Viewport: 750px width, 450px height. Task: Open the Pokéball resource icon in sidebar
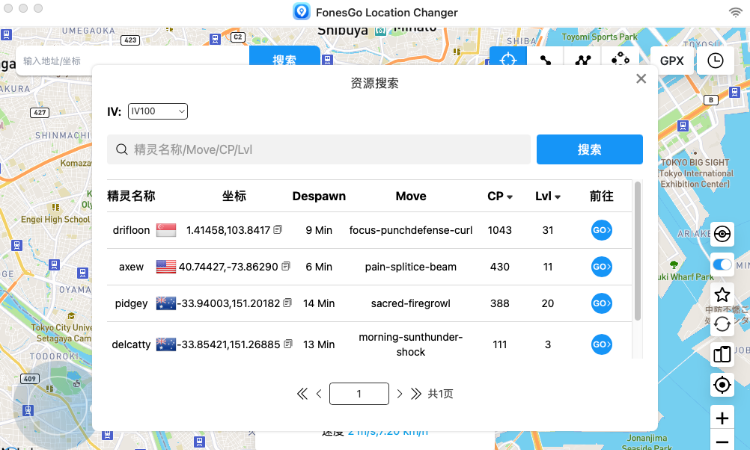pyautogui.click(x=722, y=234)
